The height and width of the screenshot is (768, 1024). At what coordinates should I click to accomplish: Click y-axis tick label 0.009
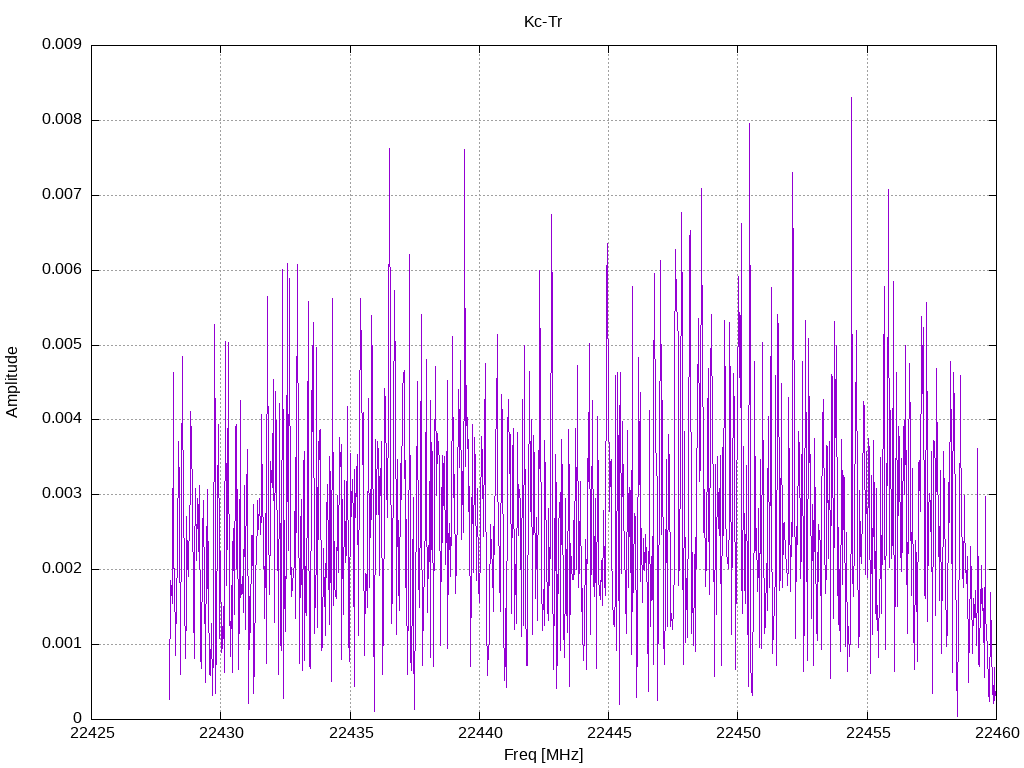pos(62,44)
